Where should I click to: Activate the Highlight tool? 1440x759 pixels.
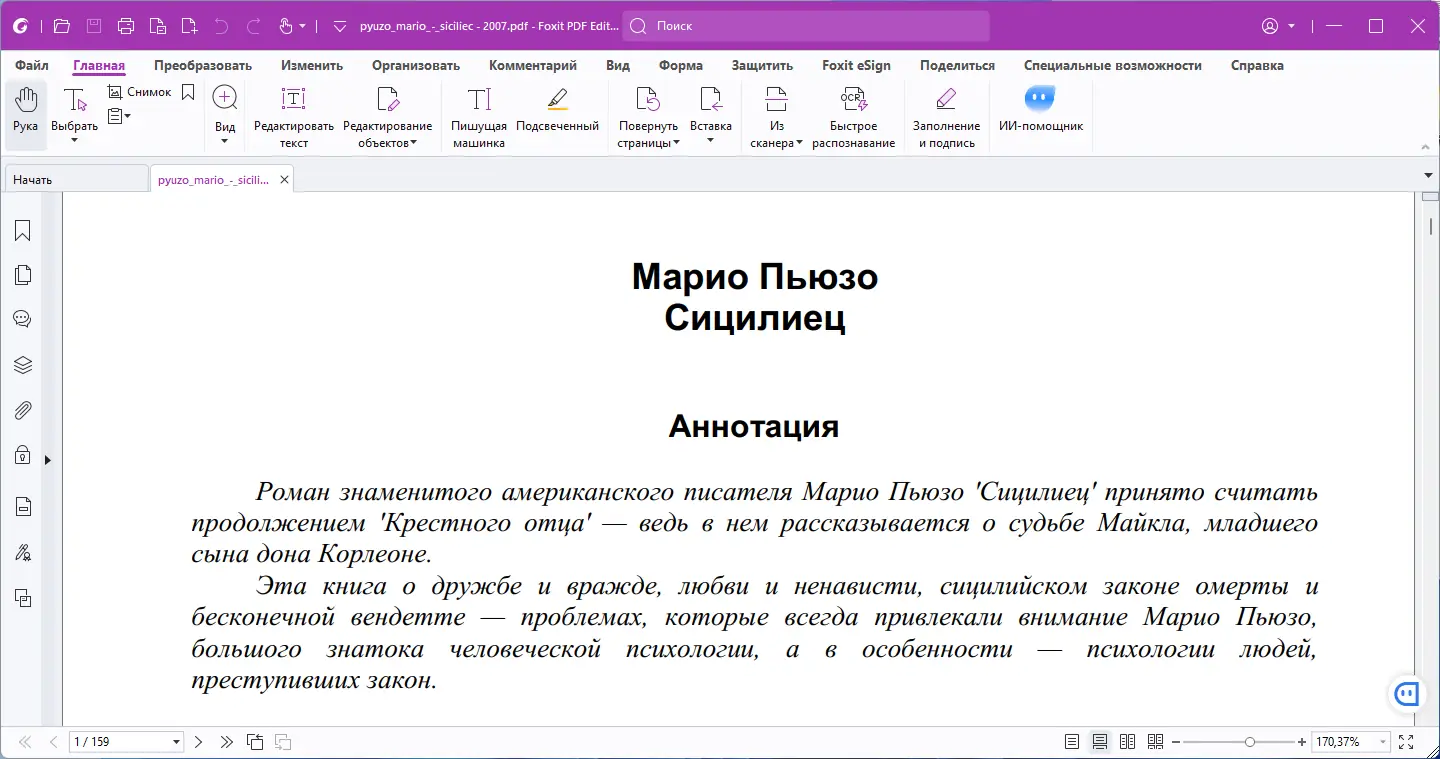pos(557,109)
